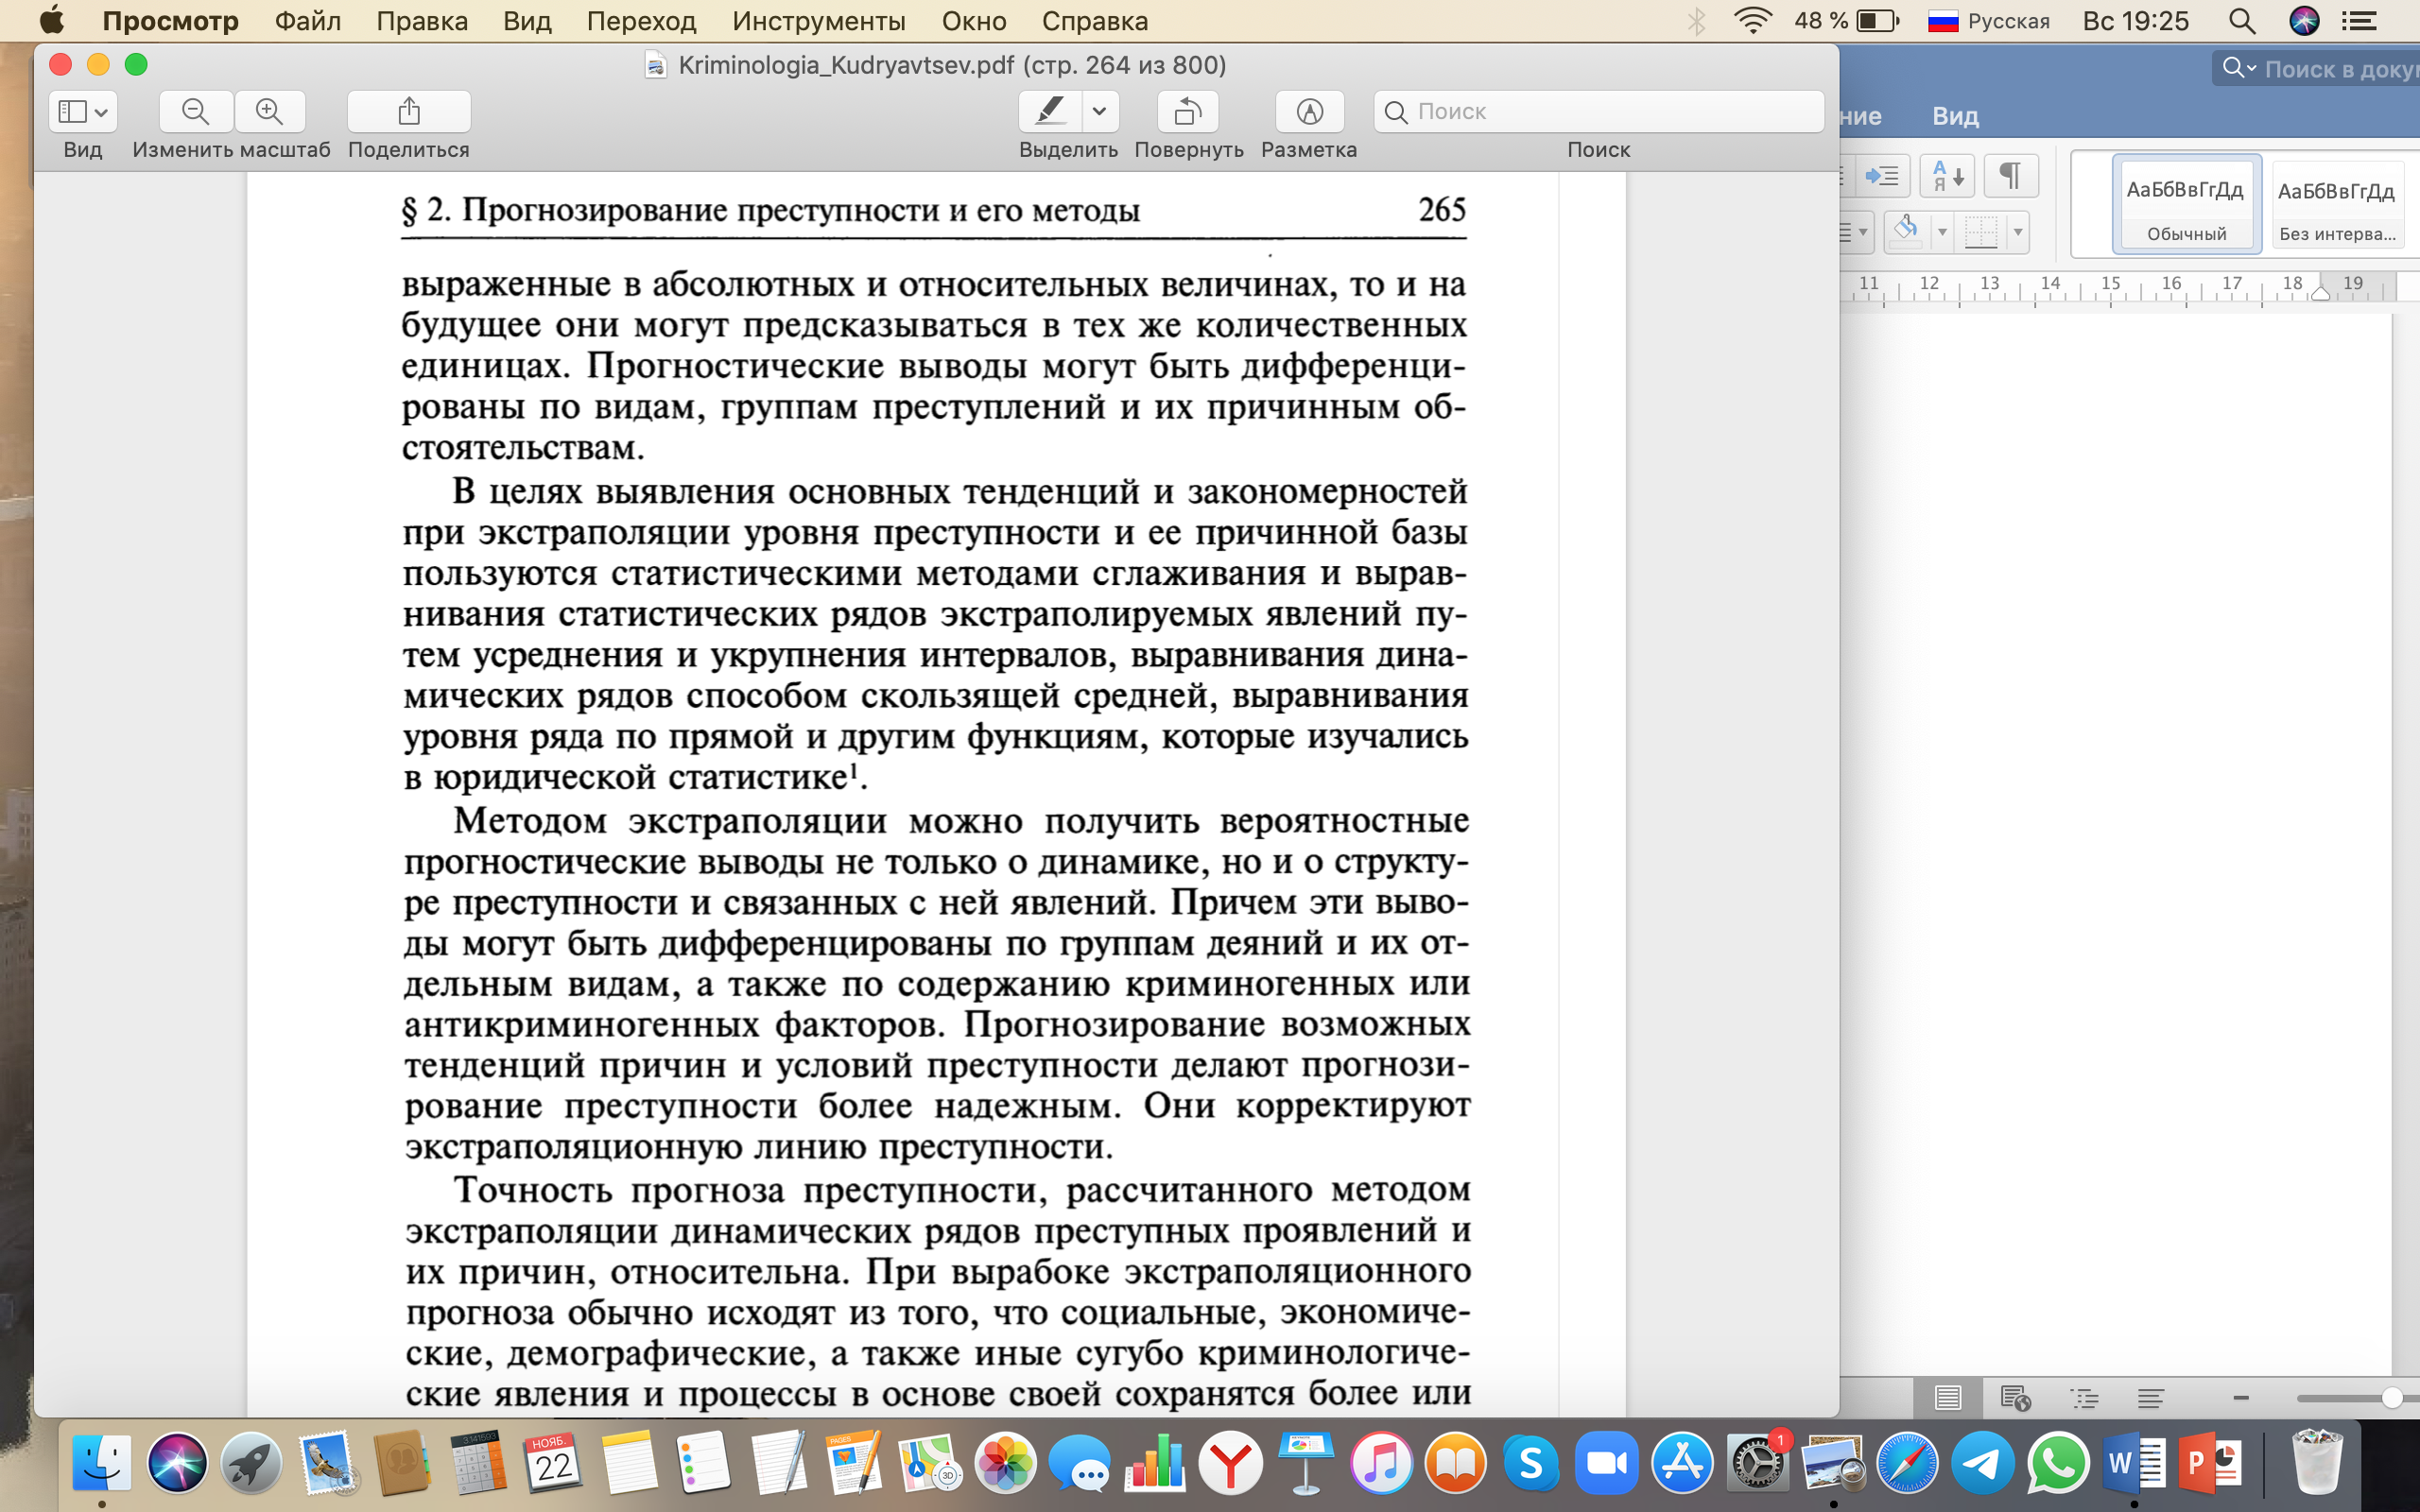Viewport: 2420px width, 1512px height.
Task: Open Calendar from the dock
Action: pyautogui.click(x=552, y=1463)
